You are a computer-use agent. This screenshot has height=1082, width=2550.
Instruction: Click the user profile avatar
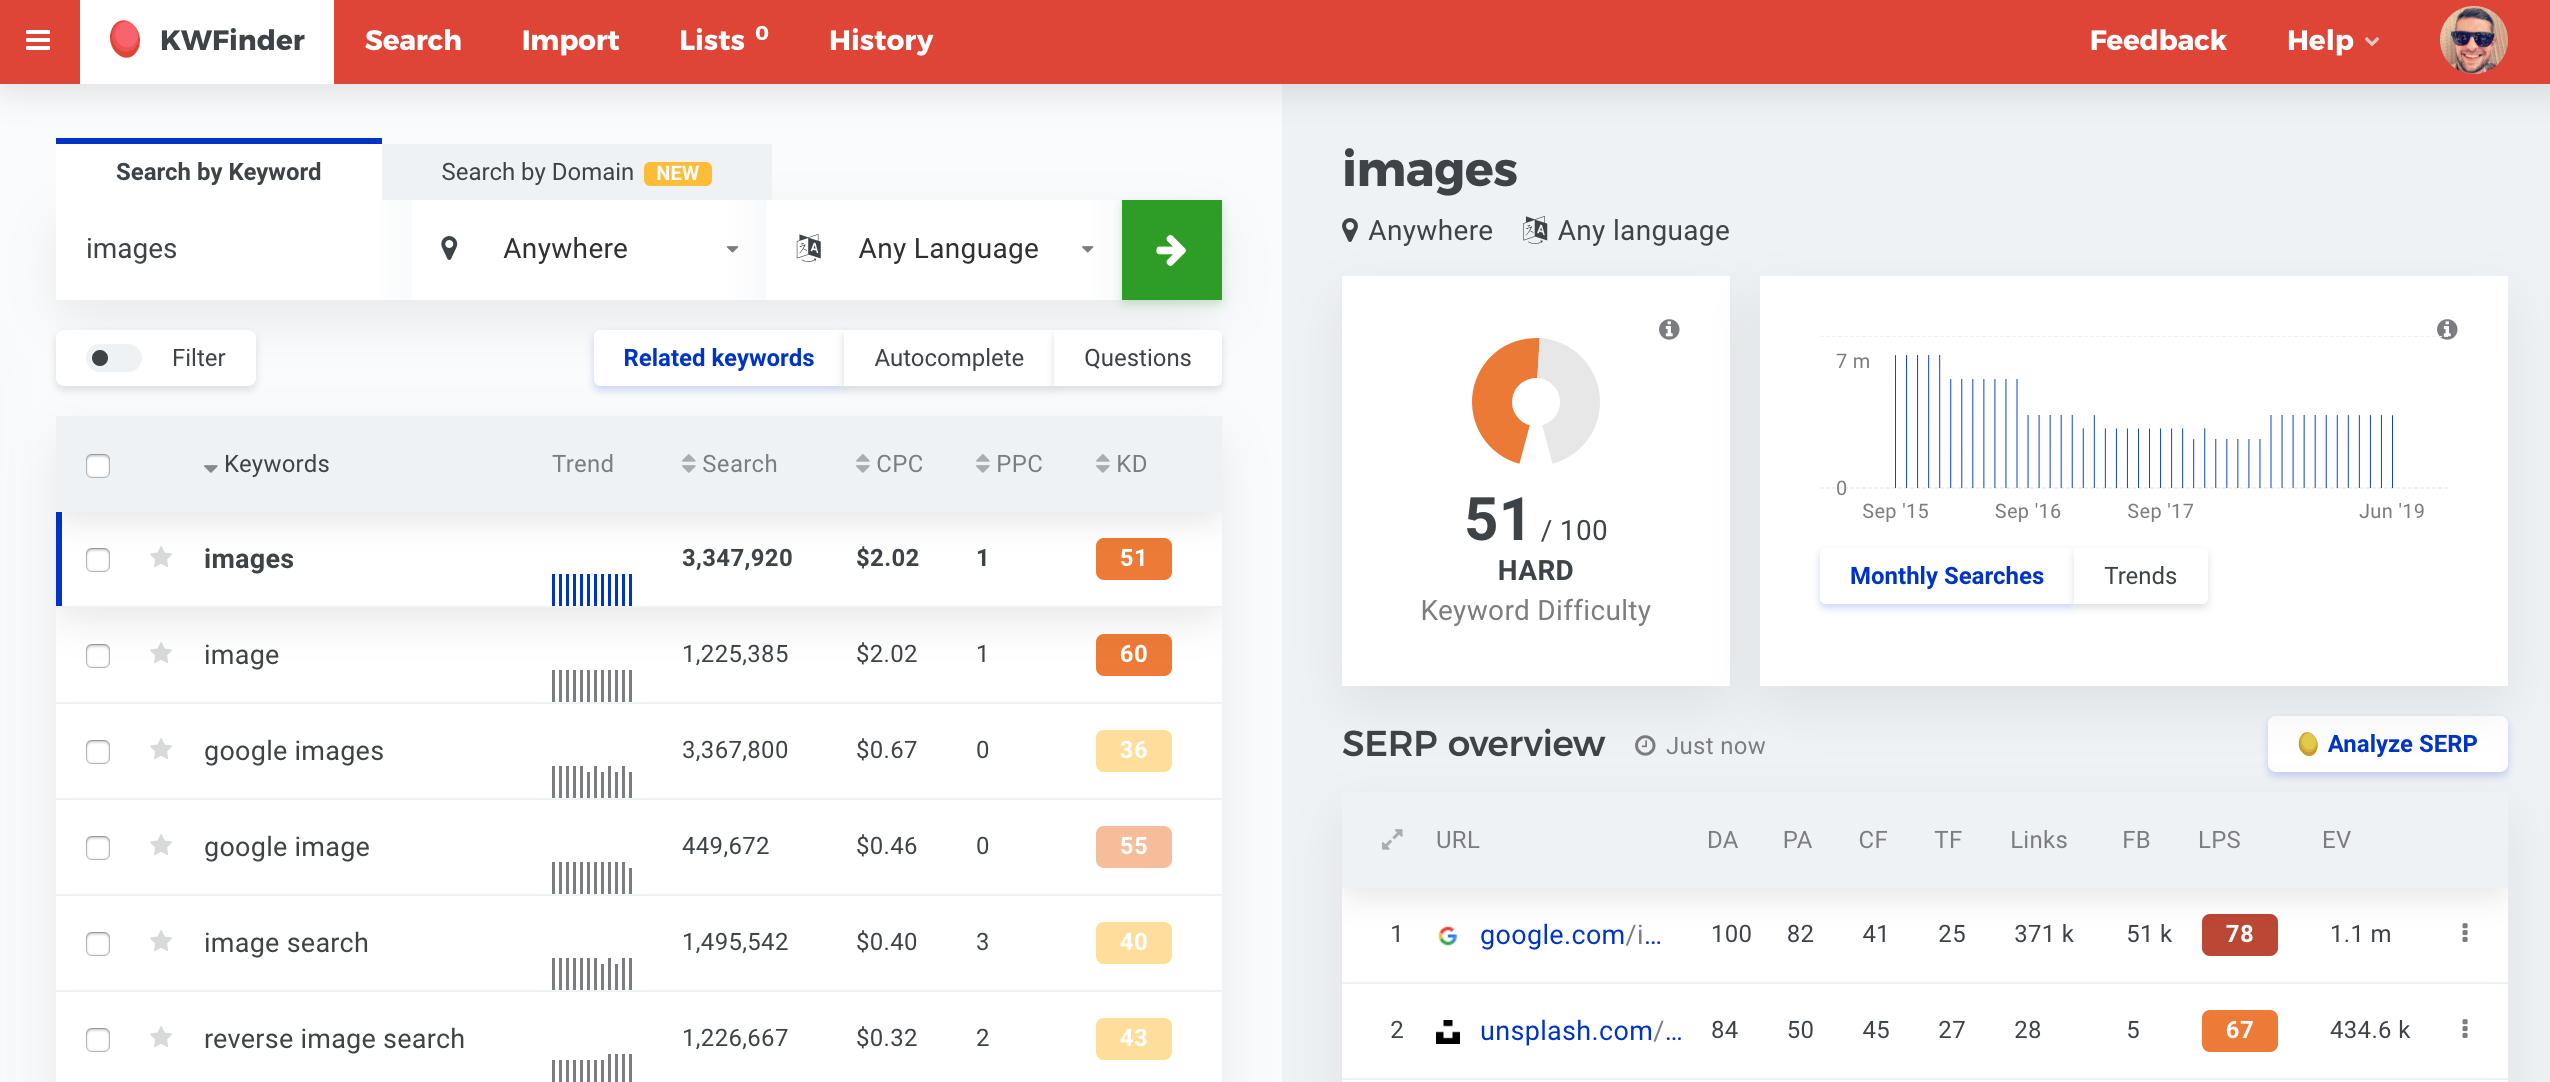(x=2473, y=41)
